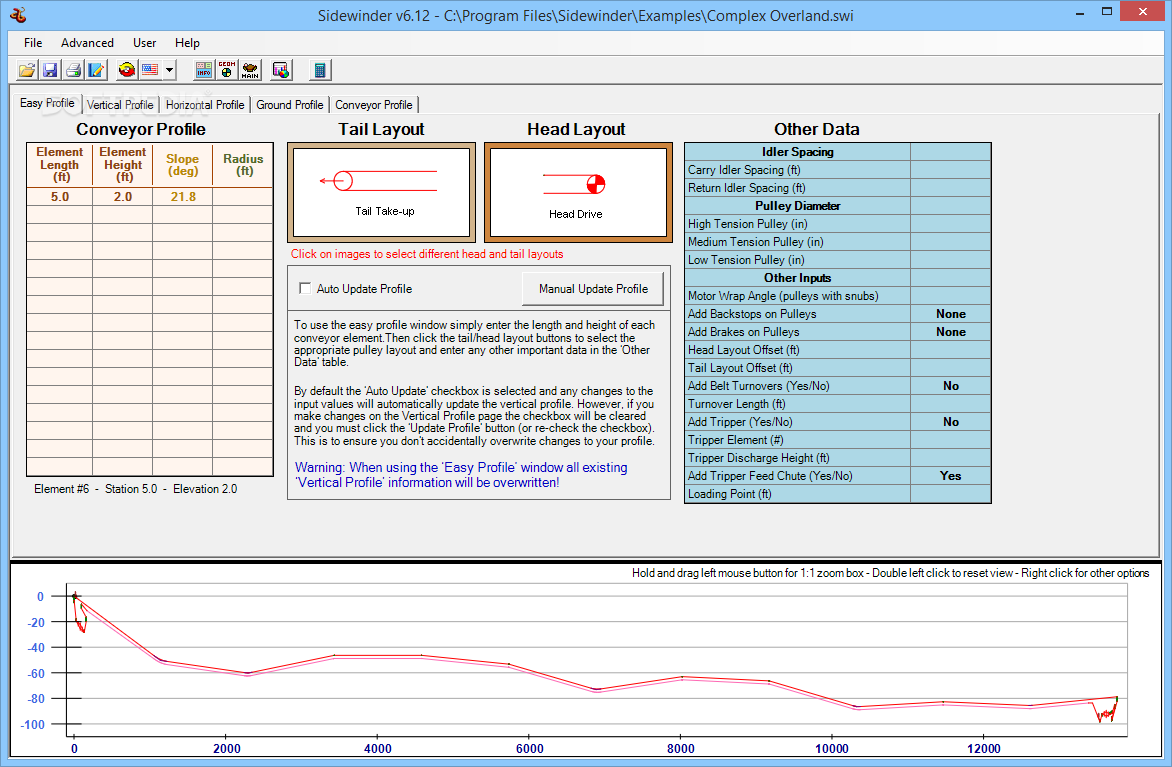Viewport: 1172px width, 767px height.
Task: Open the INFO toolbar icon
Action: 203,70
